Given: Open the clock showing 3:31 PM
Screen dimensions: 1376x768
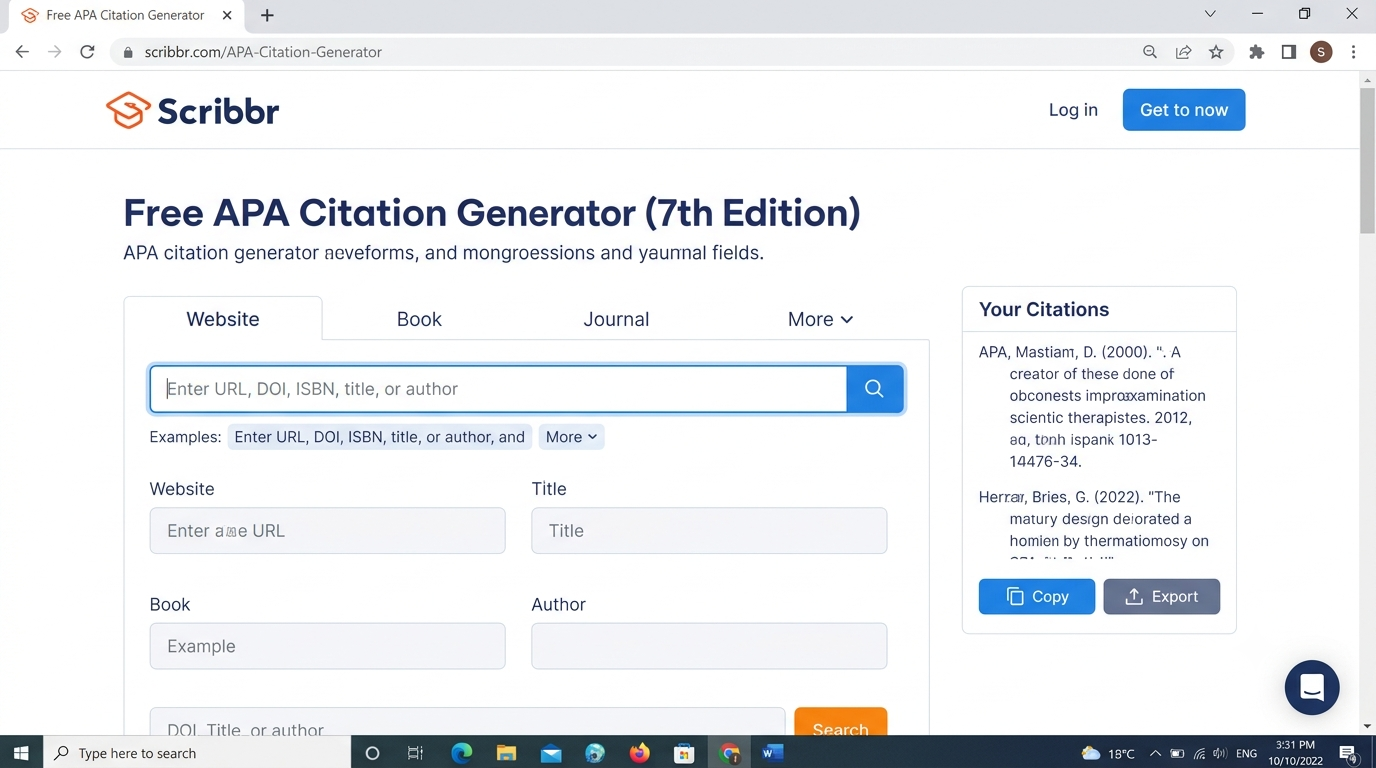Looking at the screenshot, I should [1296, 753].
